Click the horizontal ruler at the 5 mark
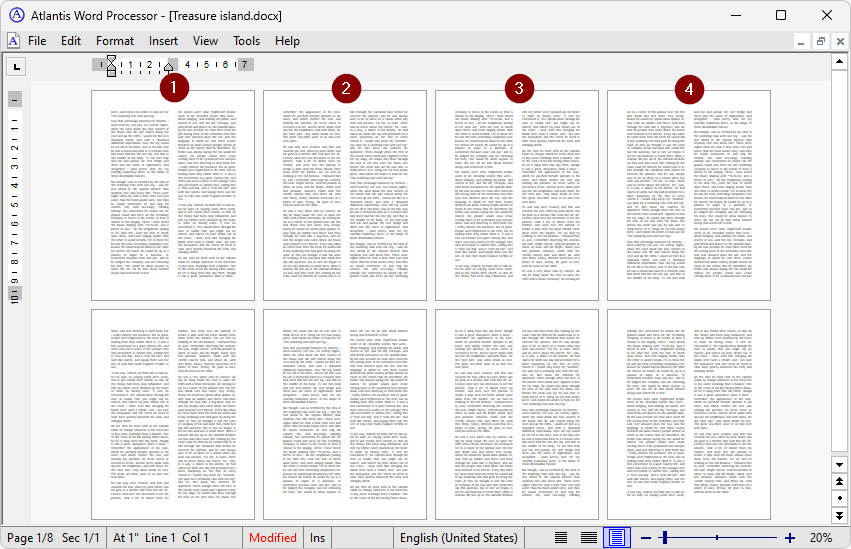 (x=206, y=65)
